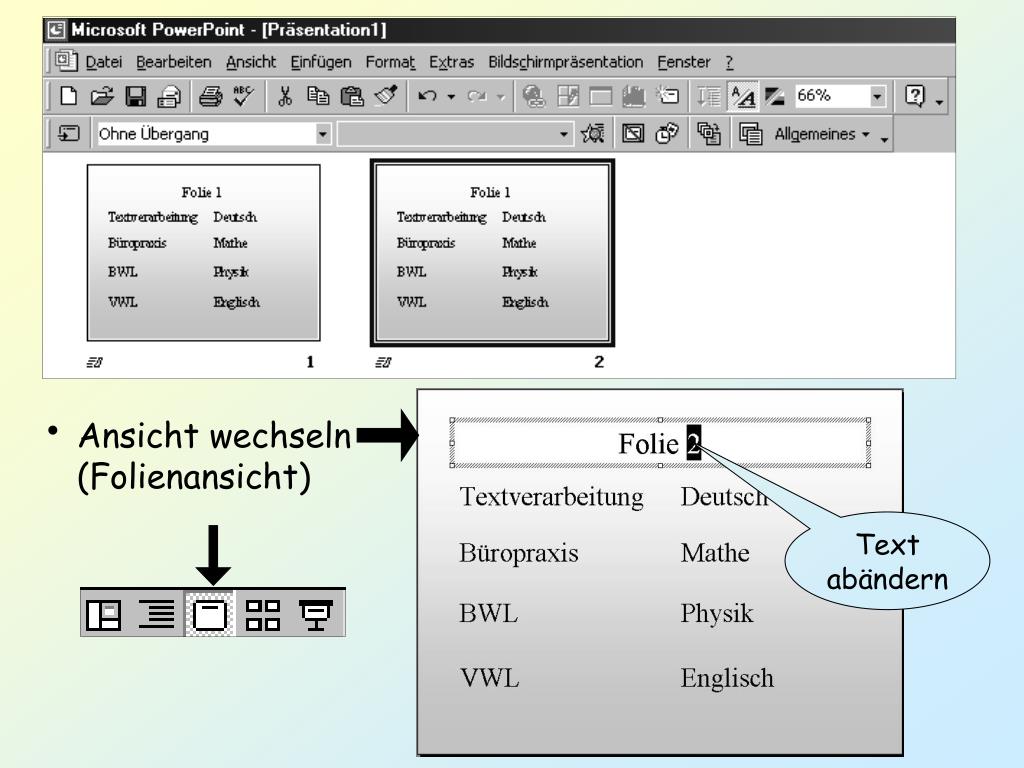Viewport: 1024px width, 768px height.
Task: Cut selection with the scissors icon
Action: [x=285, y=97]
